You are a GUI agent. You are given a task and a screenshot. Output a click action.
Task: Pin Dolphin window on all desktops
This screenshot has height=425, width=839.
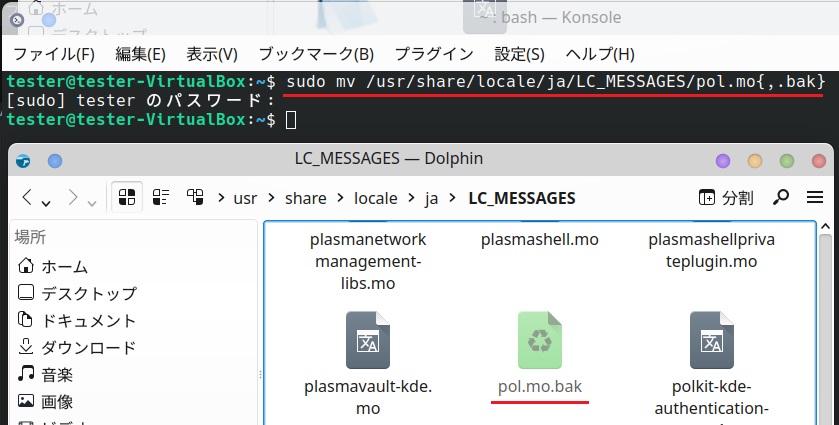(x=54, y=160)
